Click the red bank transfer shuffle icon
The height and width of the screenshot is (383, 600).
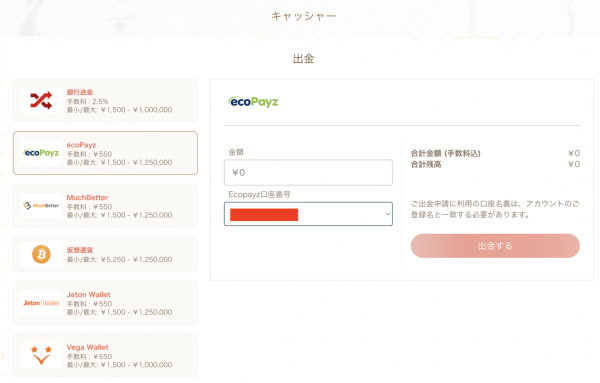(x=41, y=101)
